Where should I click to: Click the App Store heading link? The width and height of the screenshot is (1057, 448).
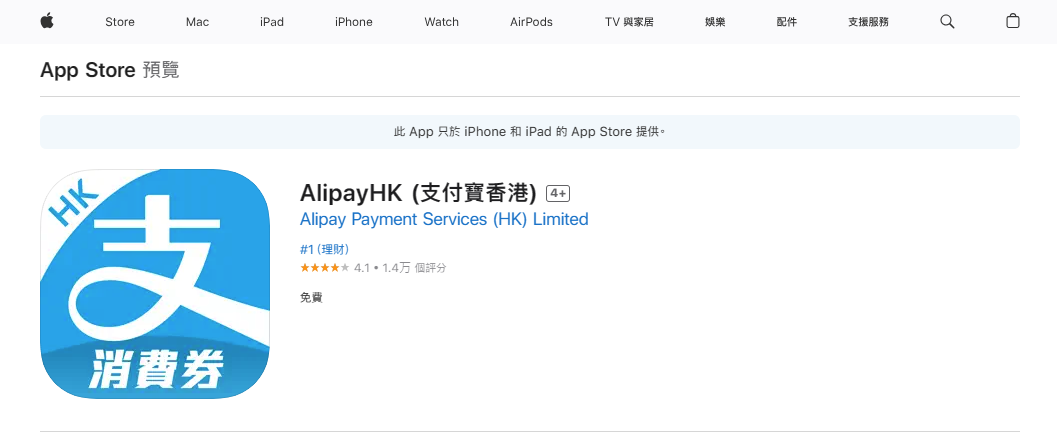87,70
